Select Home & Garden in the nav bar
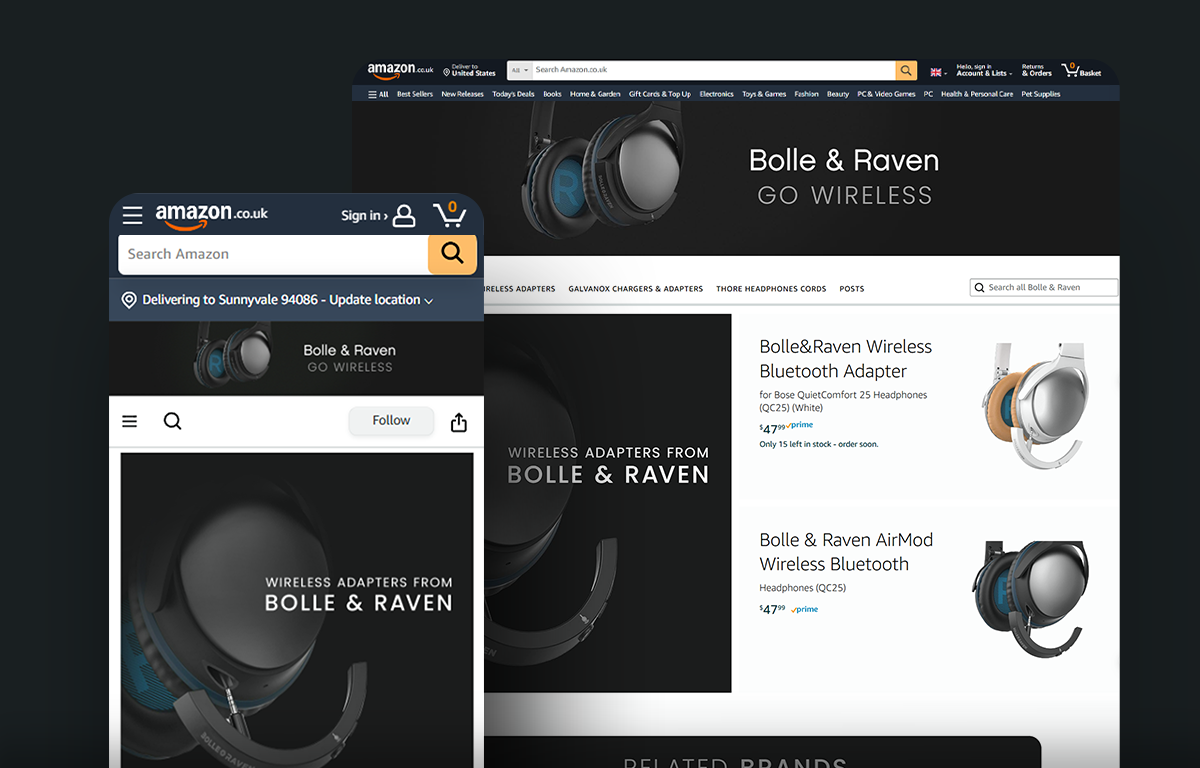This screenshot has height=768, width=1200. pyautogui.click(x=595, y=94)
